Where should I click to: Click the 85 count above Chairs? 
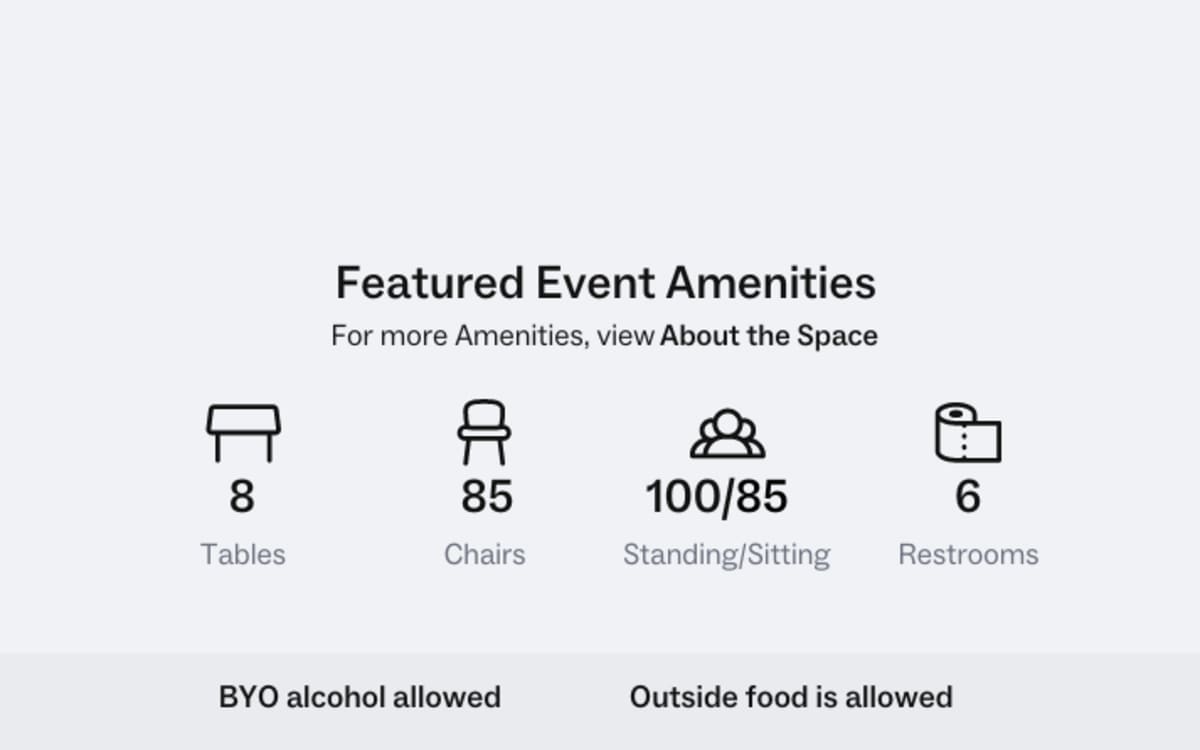[x=486, y=497]
